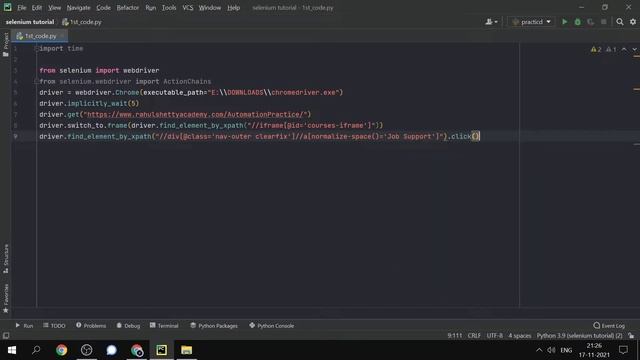Open the Debug tool window
Screen dimensions: 640x360
pyautogui.click(x=128, y=326)
